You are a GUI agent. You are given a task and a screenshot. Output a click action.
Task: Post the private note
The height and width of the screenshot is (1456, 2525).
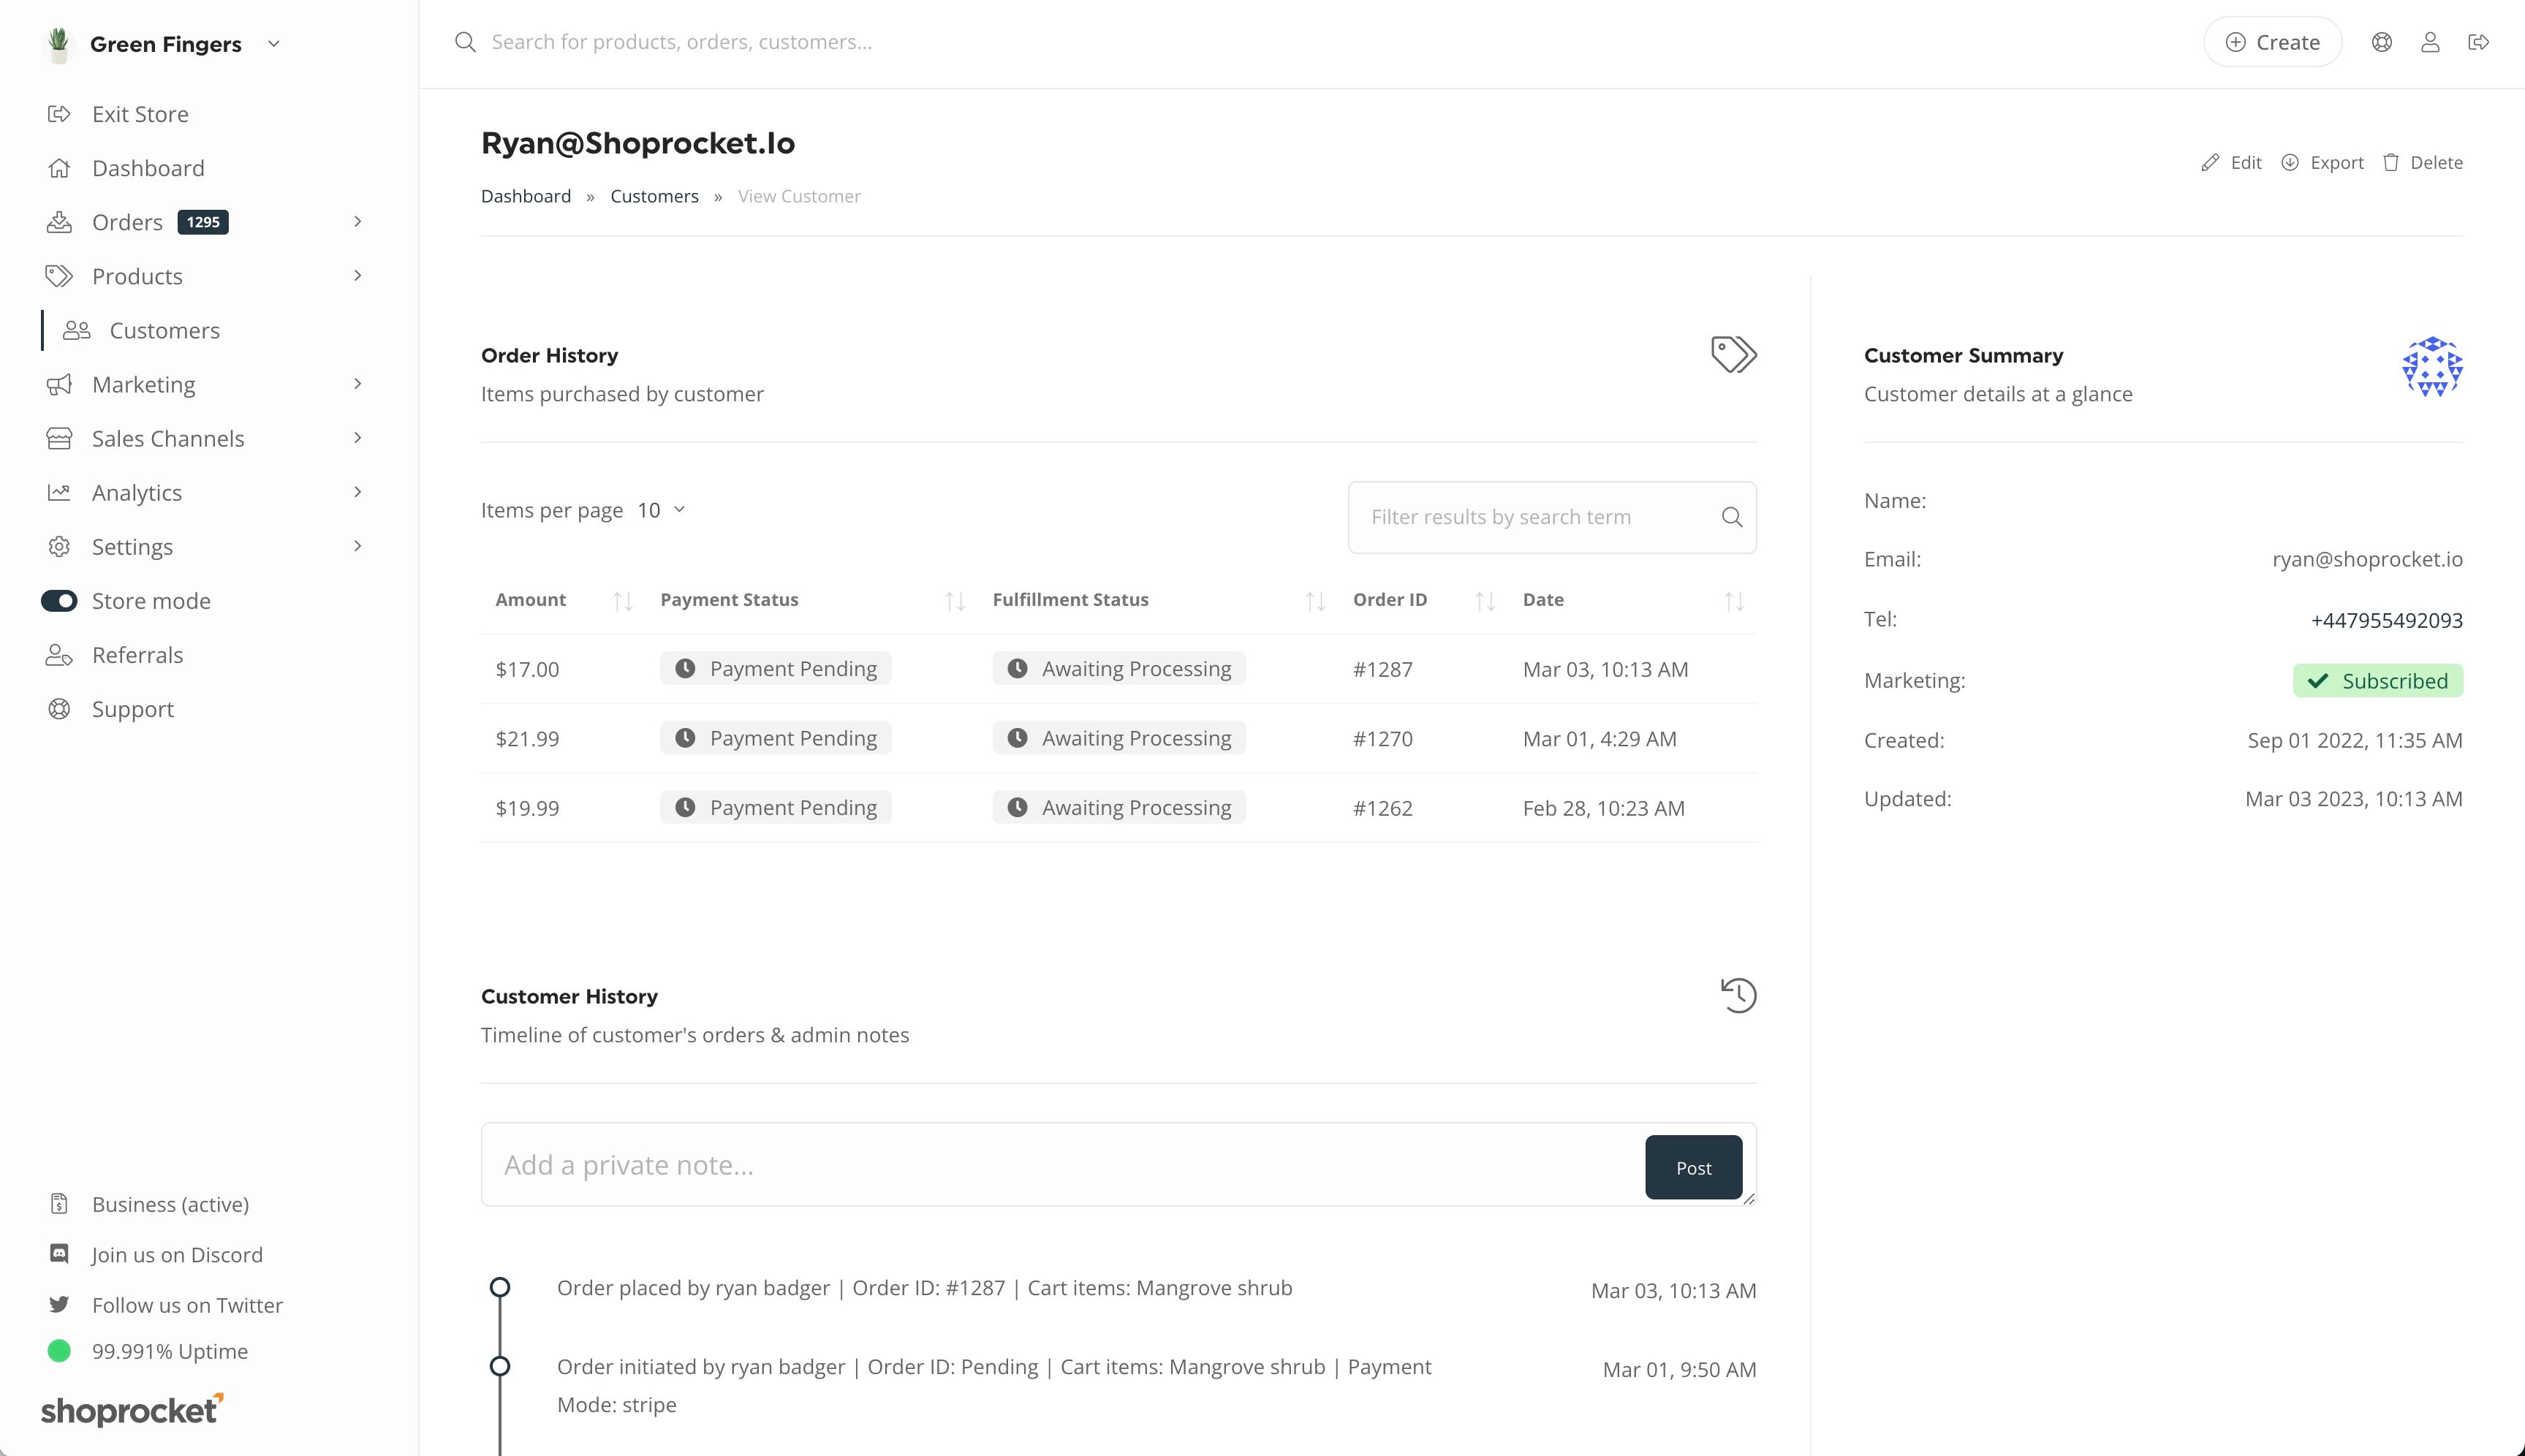(1693, 1167)
